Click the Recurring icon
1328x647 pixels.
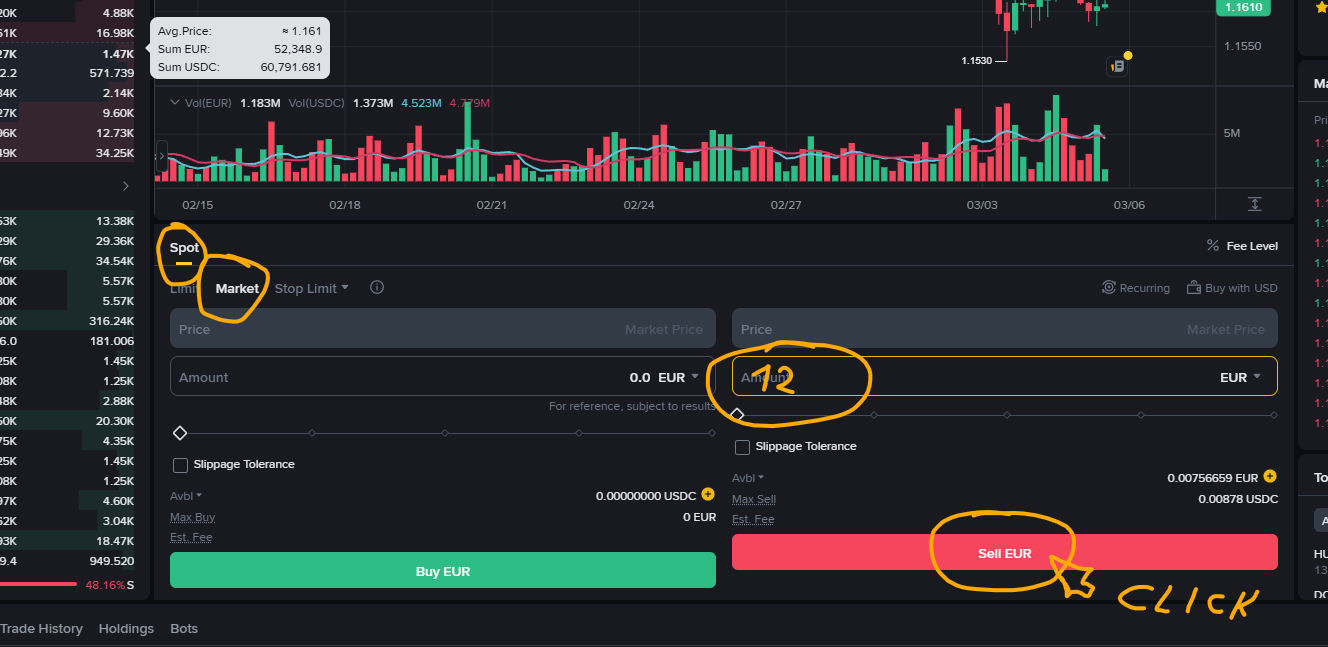pos(1109,288)
